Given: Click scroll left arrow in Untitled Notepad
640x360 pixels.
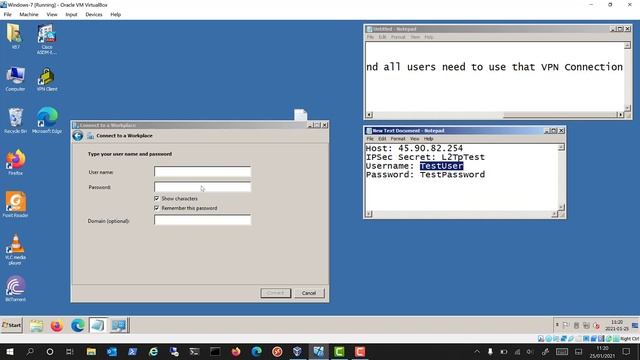Looking at the screenshot, I should click(x=369, y=115).
